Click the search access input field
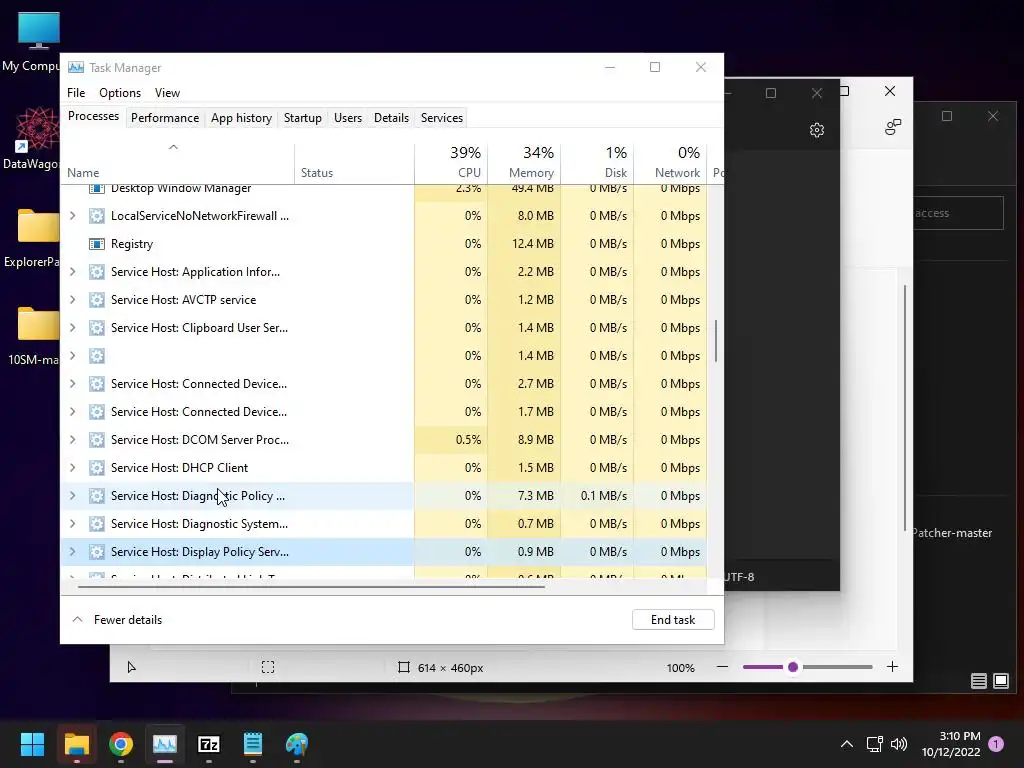Viewport: 1024px width, 768px height. click(x=958, y=213)
